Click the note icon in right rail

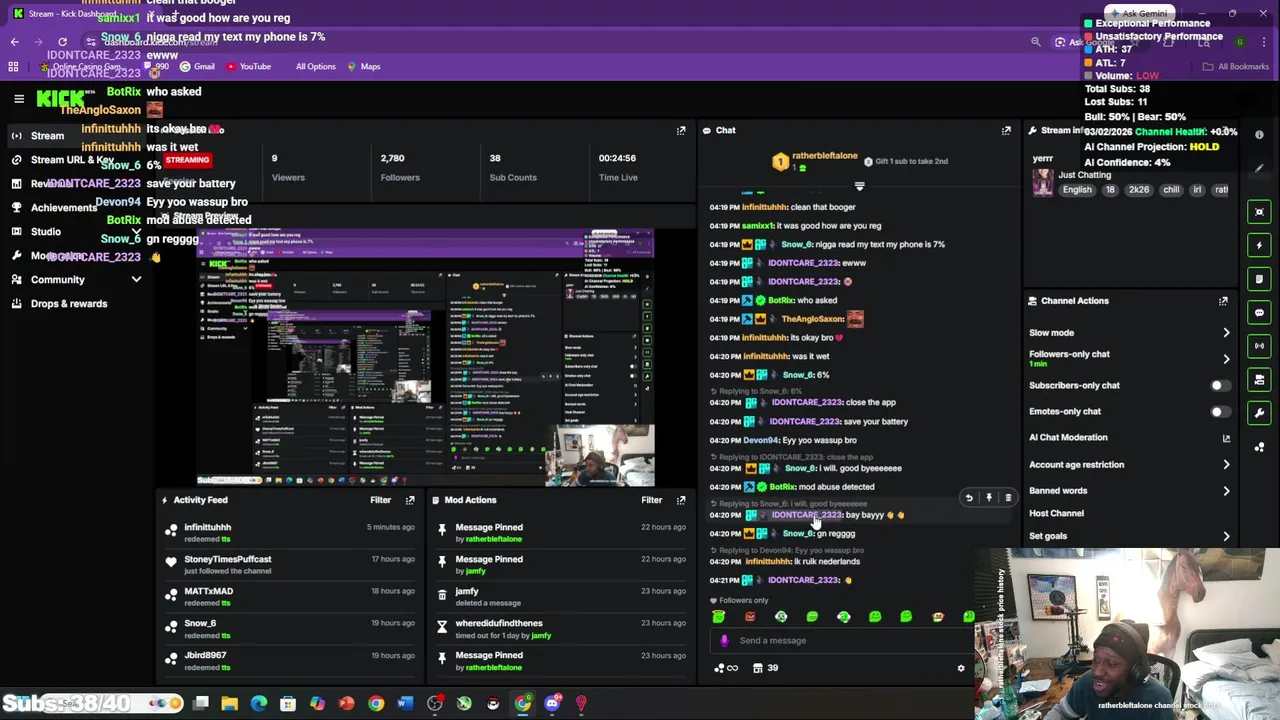1259,279
